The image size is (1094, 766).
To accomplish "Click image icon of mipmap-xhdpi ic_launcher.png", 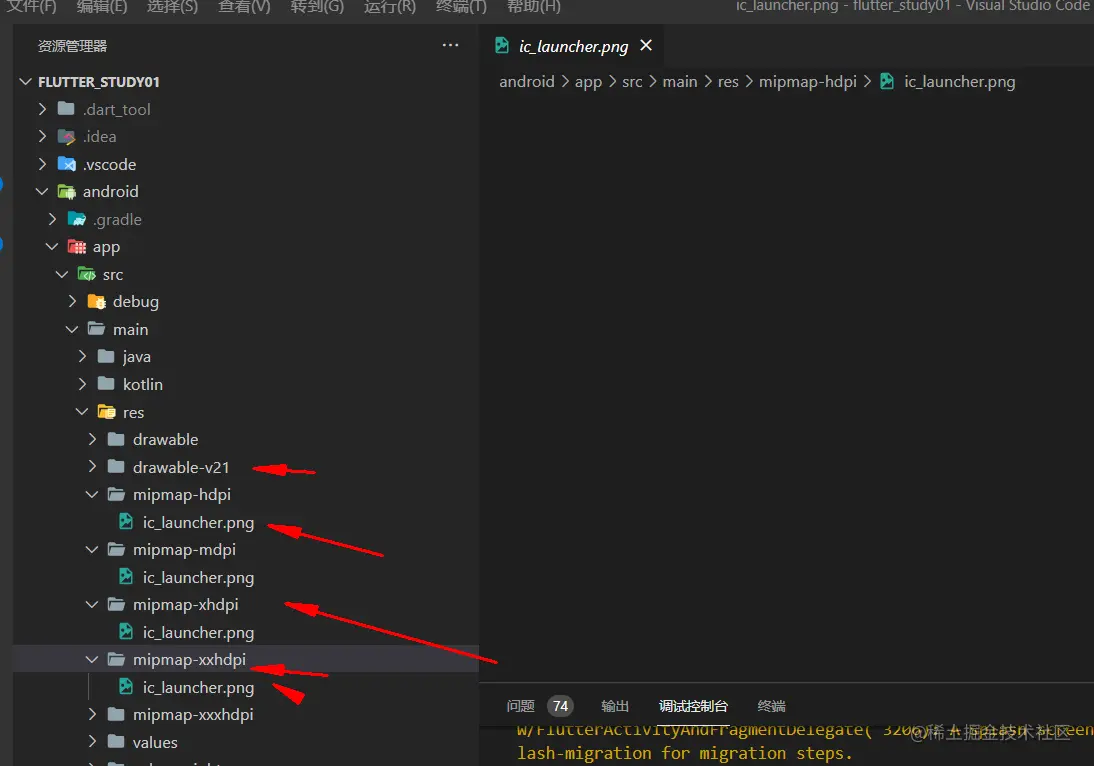I will pyautogui.click(x=126, y=632).
